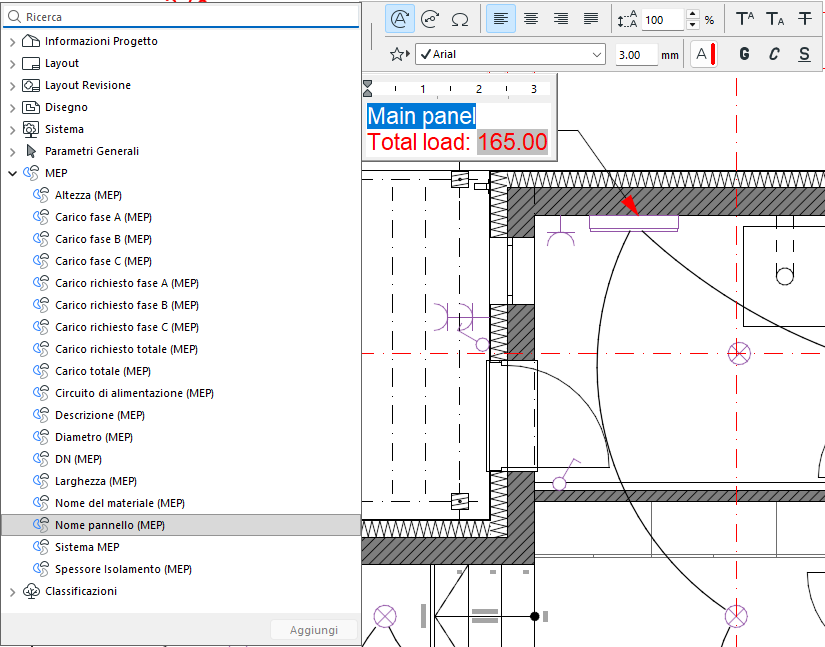
Task: Select the Nome pannello (MEP) row
Action: pos(180,525)
